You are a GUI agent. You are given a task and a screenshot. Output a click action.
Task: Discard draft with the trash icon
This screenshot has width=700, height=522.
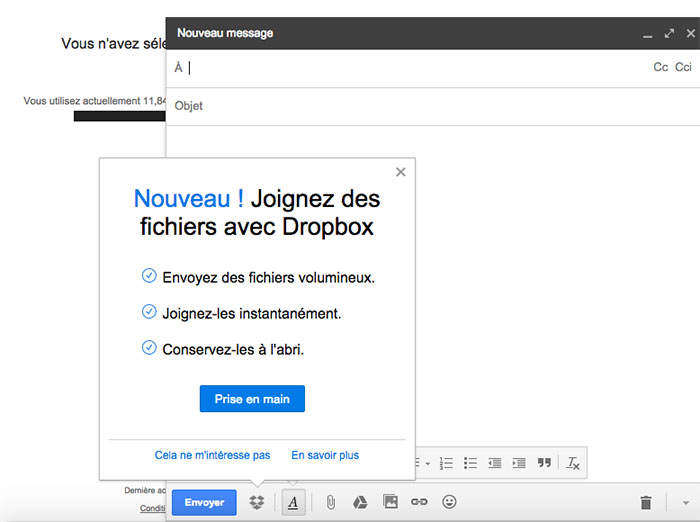pyautogui.click(x=646, y=502)
